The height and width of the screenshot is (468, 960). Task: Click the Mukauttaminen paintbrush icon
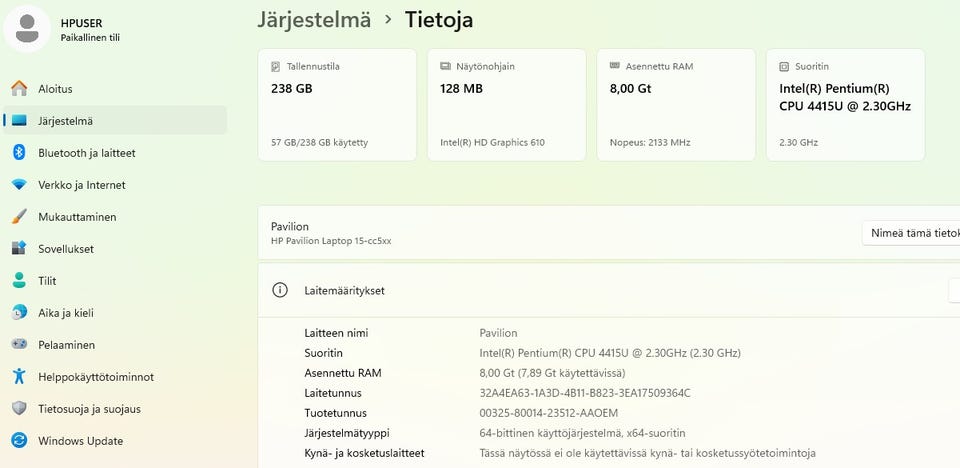(x=19, y=217)
